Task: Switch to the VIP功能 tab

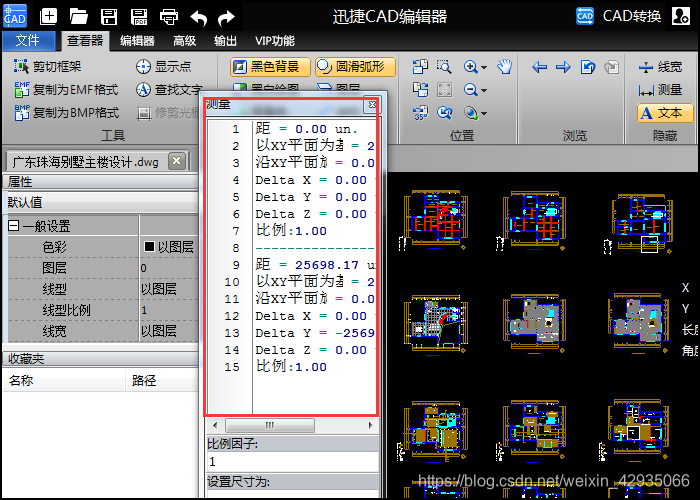Action: point(275,41)
